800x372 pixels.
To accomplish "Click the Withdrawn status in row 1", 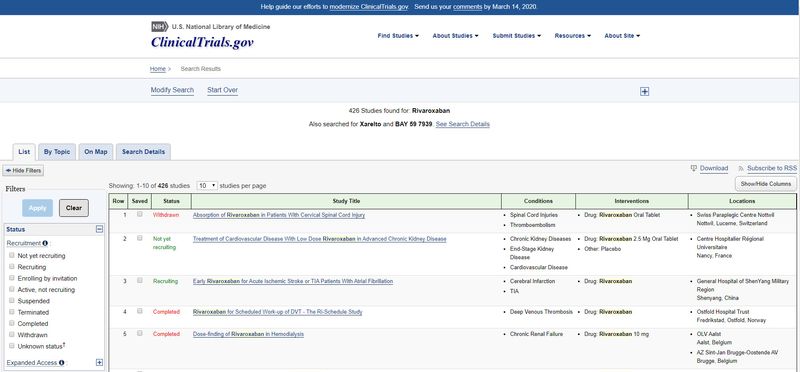I will [166, 215].
